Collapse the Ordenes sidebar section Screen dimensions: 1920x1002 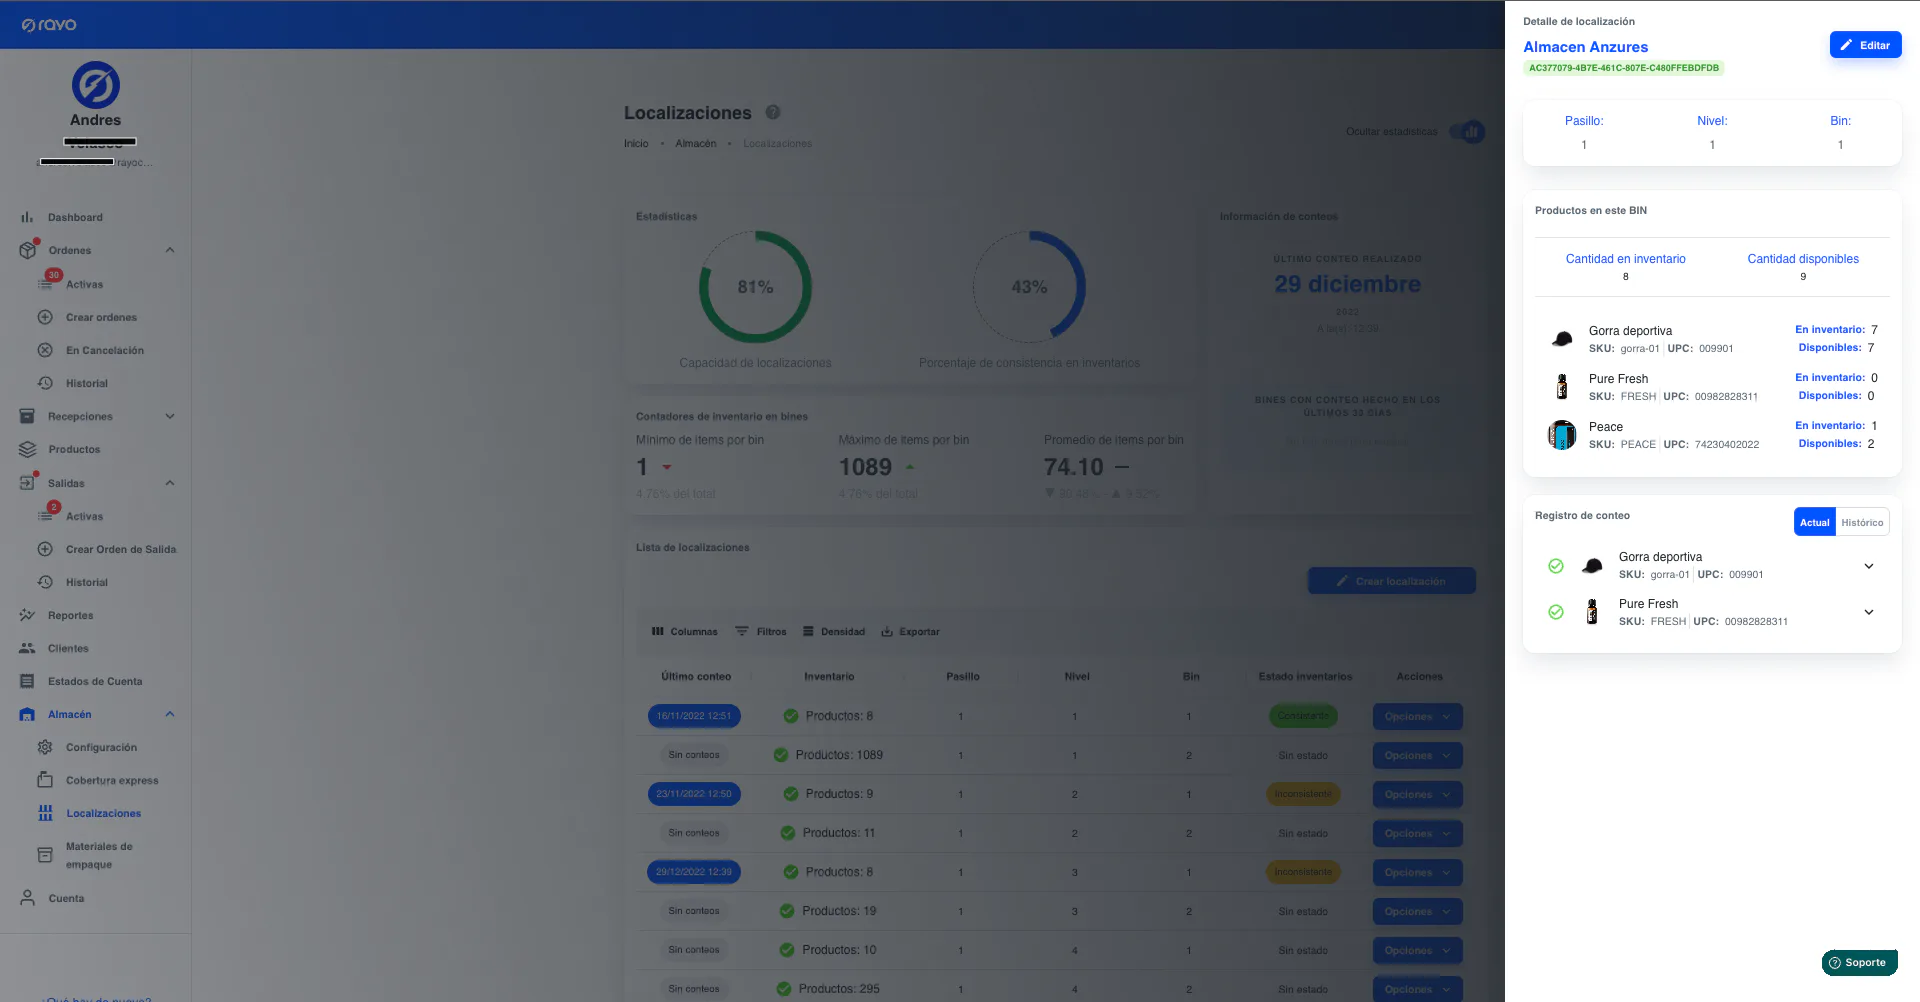coord(170,250)
